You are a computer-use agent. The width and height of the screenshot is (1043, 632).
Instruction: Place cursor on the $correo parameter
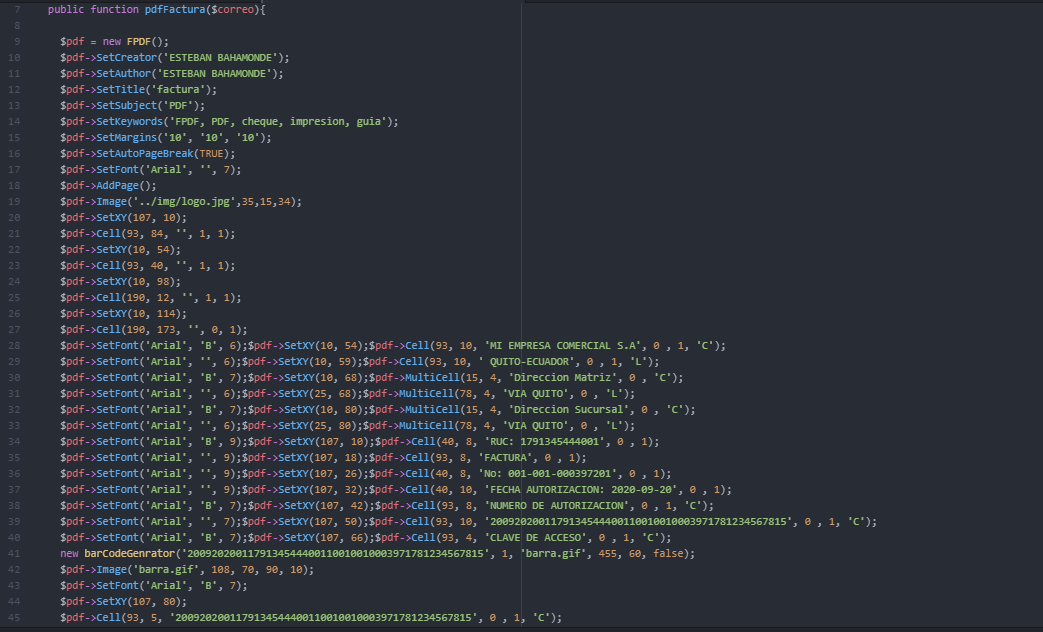coord(231,9)
